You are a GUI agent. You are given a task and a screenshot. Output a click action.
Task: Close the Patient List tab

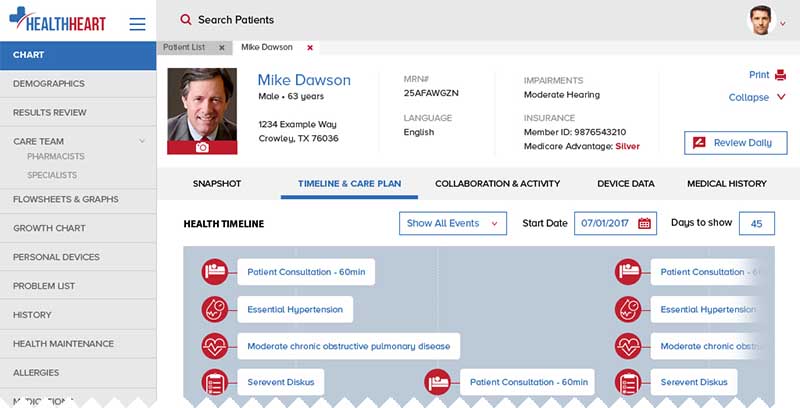[222, 47]
